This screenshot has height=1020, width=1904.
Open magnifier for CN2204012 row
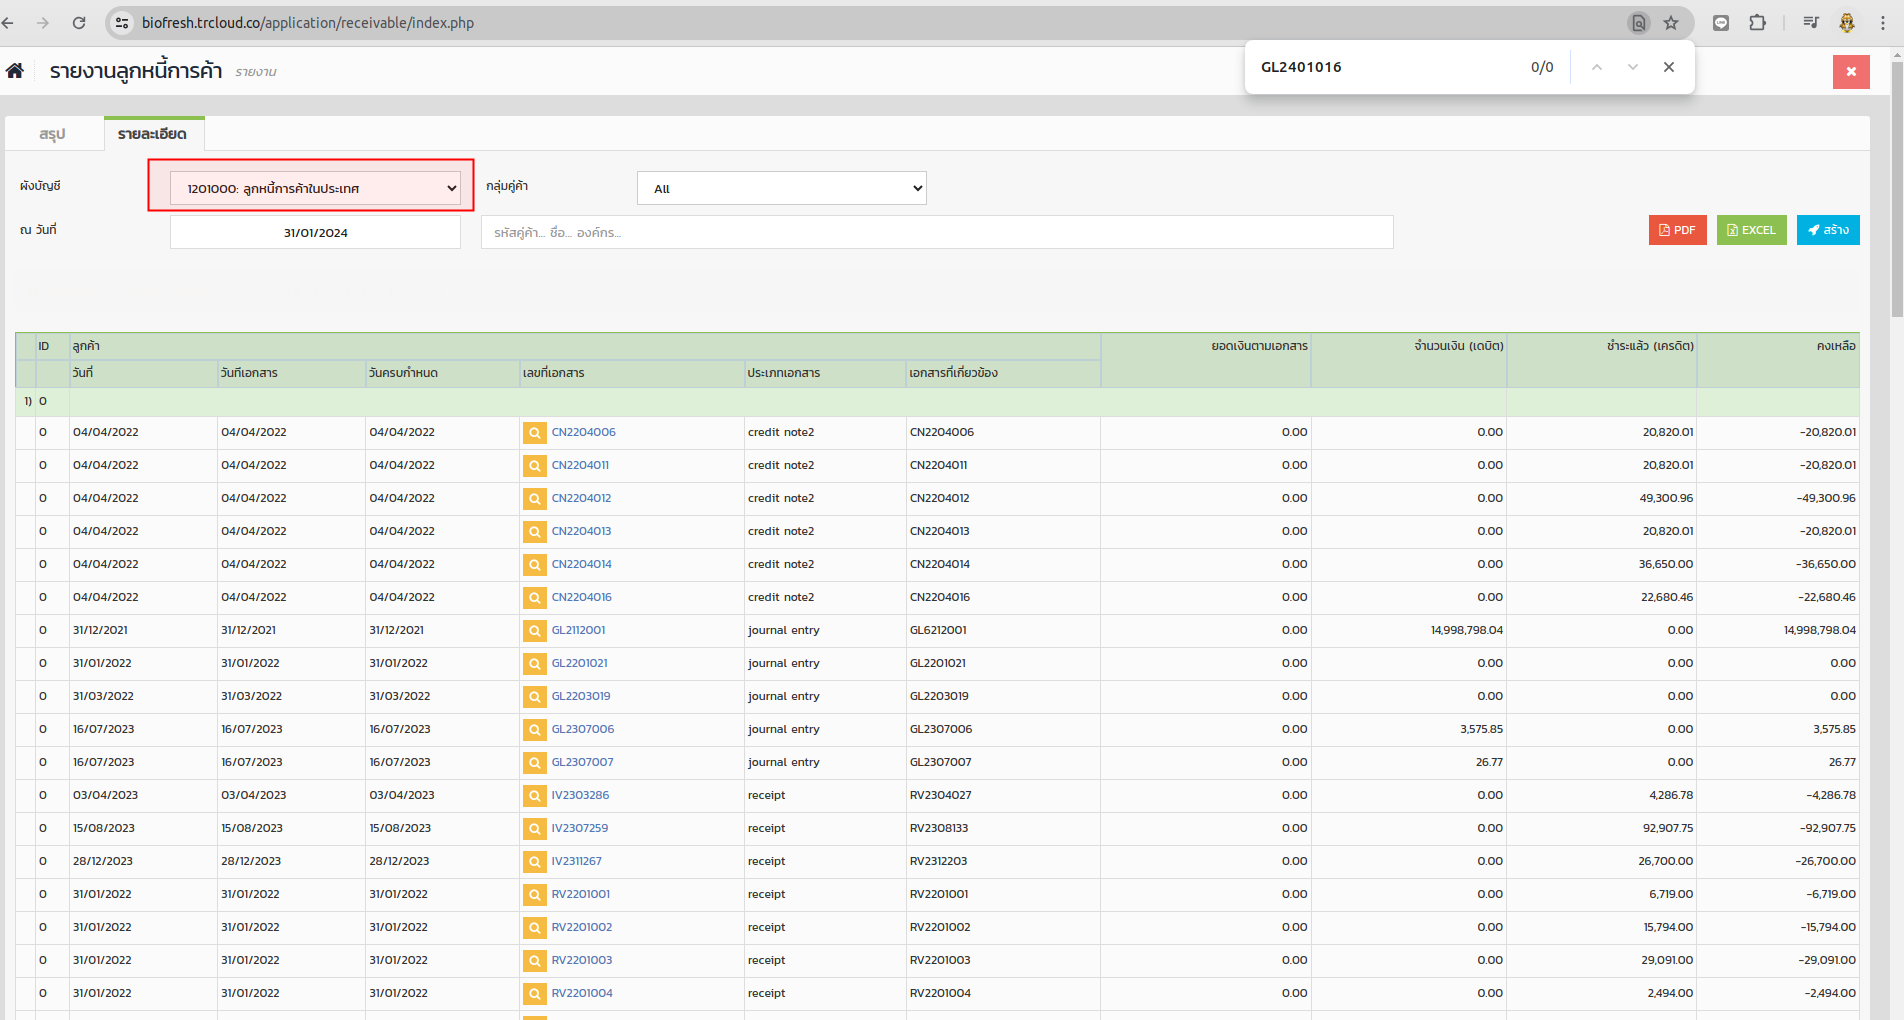click(535, 499)
